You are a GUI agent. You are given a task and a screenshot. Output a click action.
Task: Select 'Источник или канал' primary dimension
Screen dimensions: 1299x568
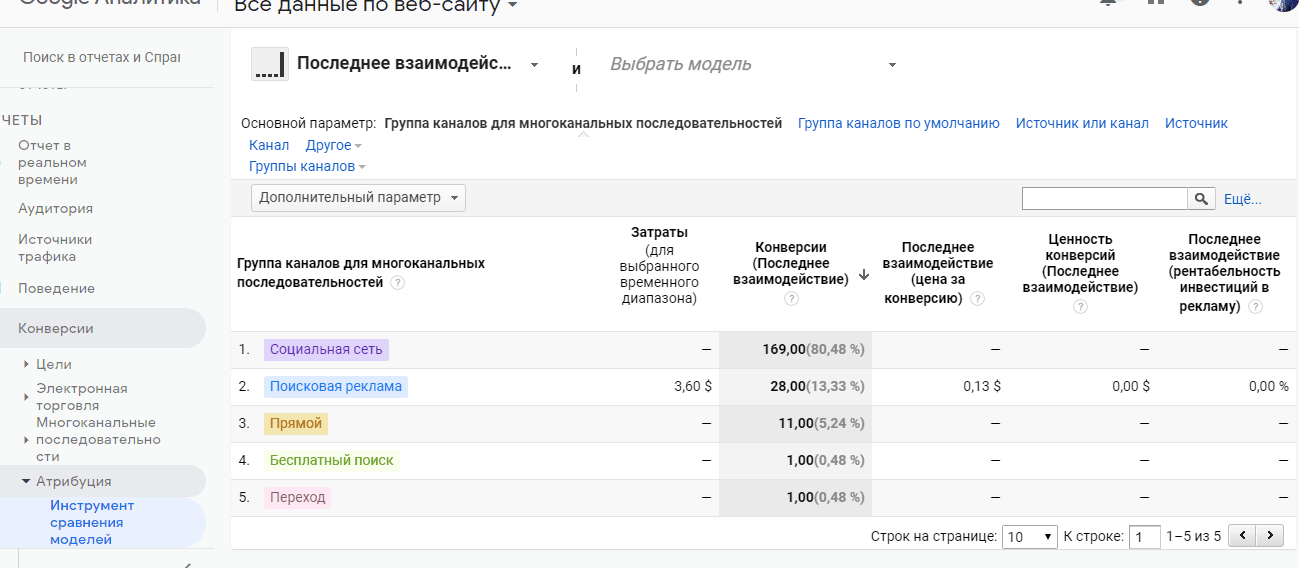tap(1081, 123)
